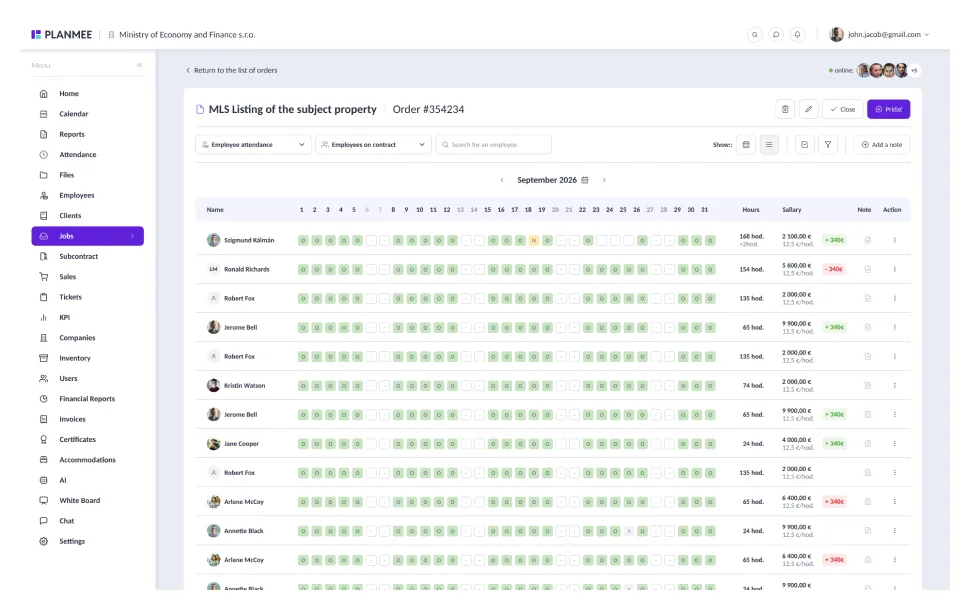Screen dimensions: 970x610
Task: Open the note icon for Kristin Watson
Action: [x=867, y=385]
